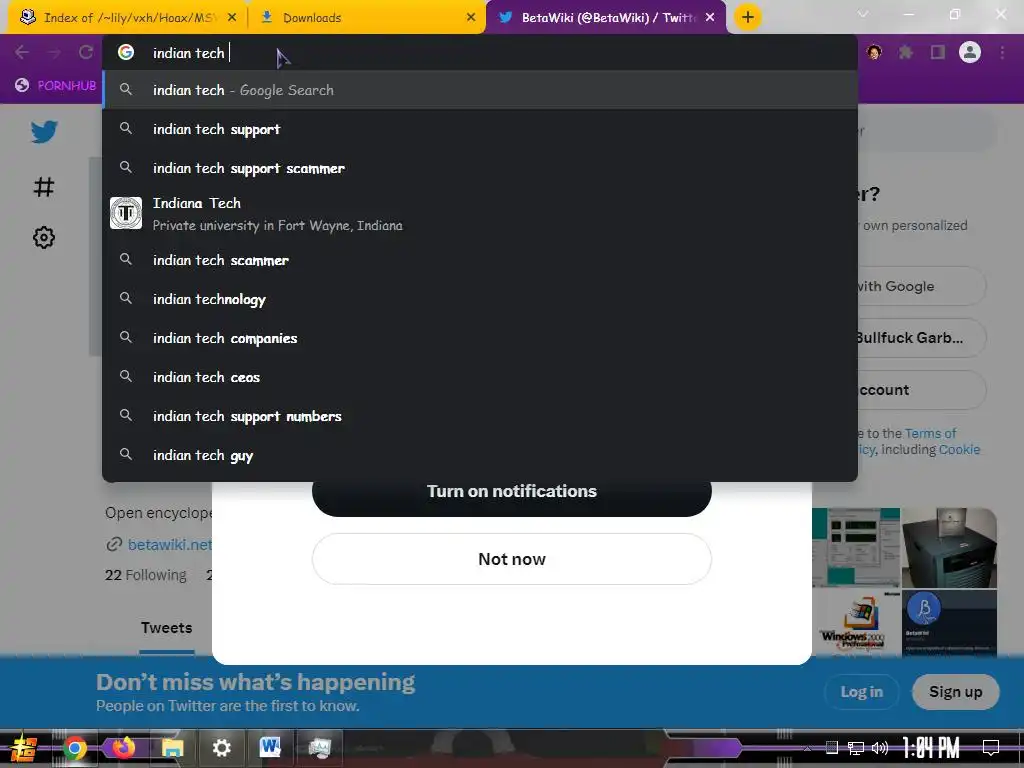Open Word from the taskbar
1024x768 pixels.
point(270,748)
